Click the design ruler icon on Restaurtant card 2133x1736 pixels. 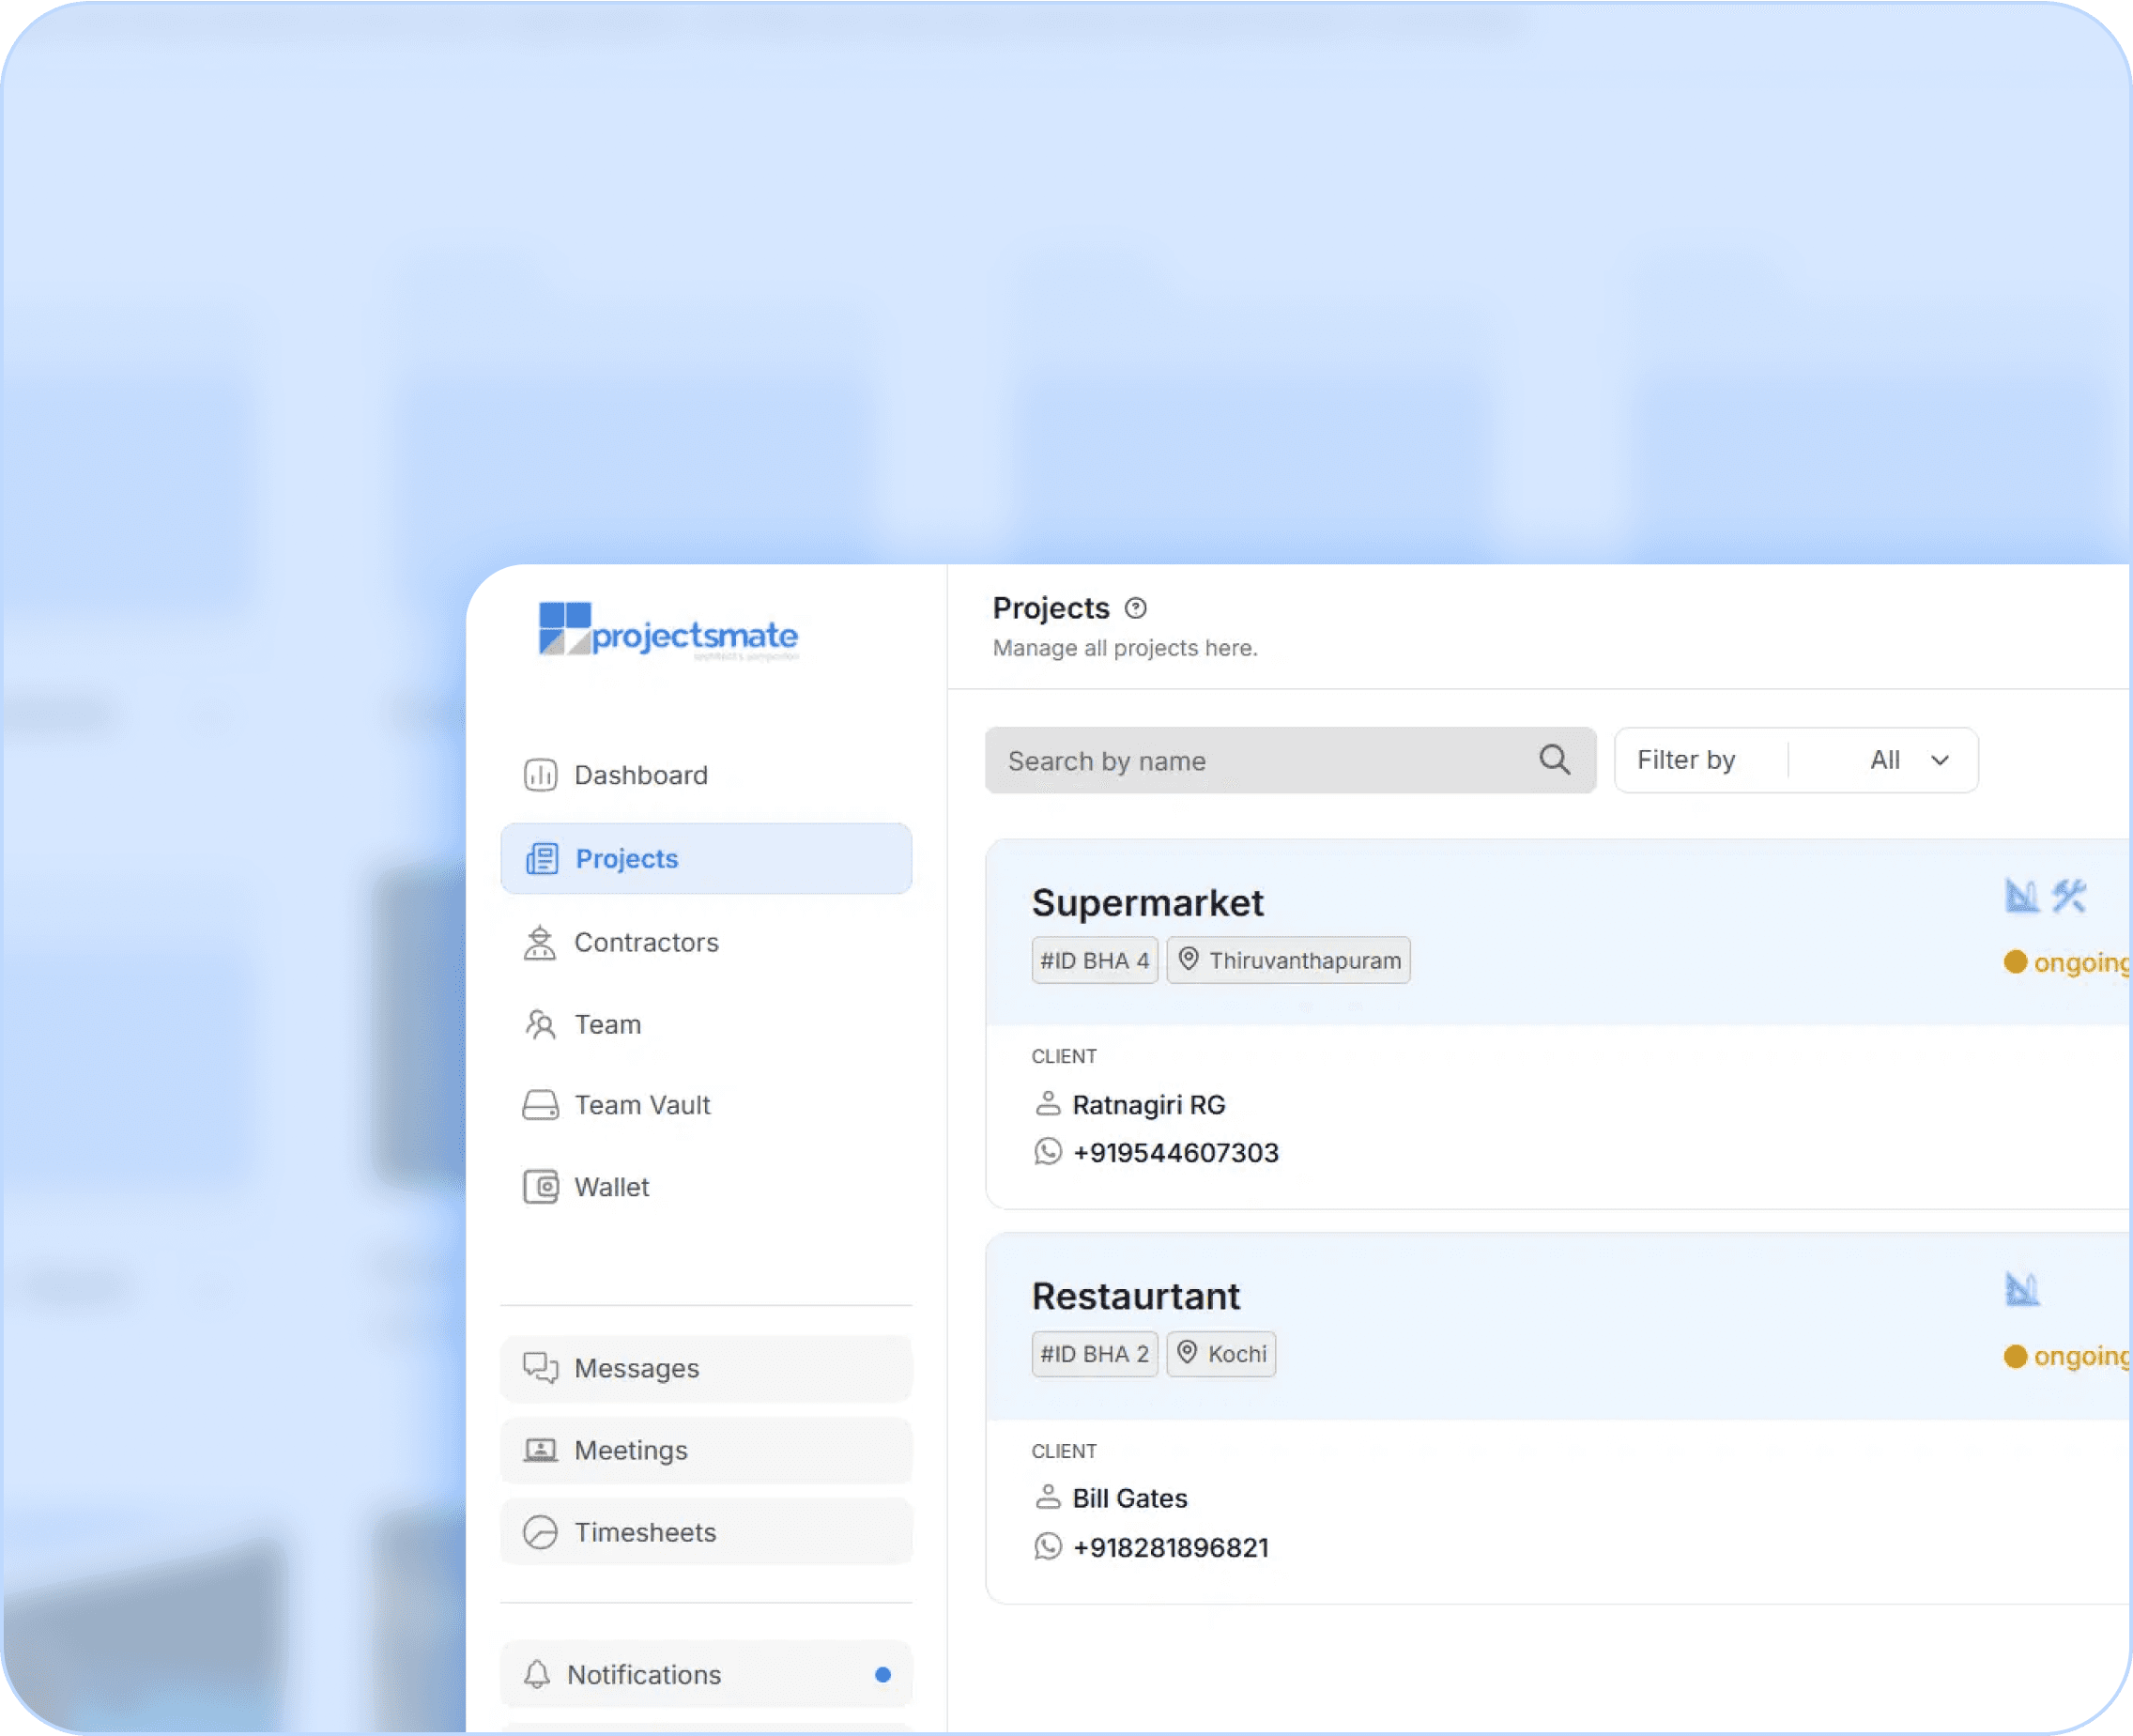tap(2021, 1289)
